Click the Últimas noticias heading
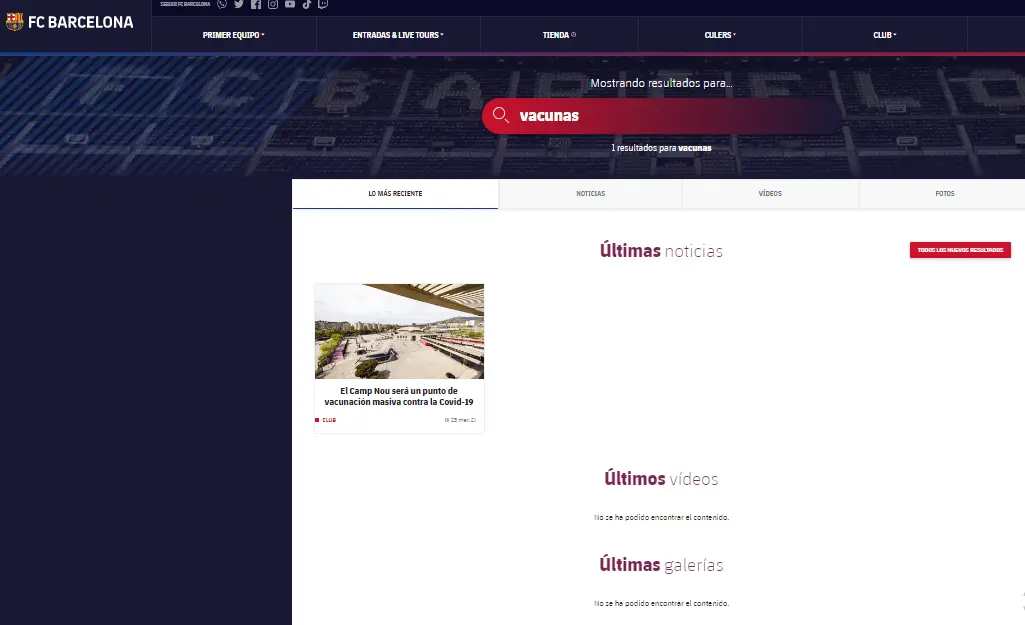The image size is (1025, 625). coord(661,251)
